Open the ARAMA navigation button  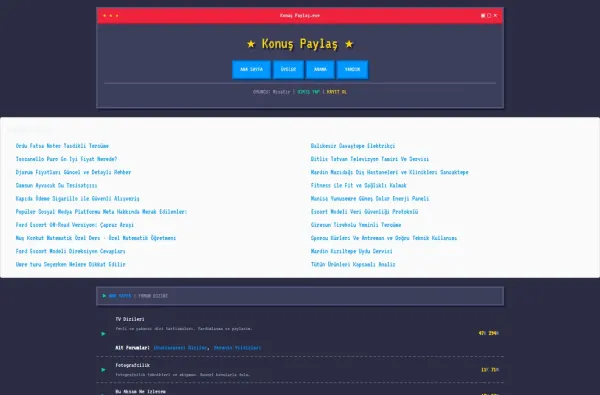tap(320, 70)
